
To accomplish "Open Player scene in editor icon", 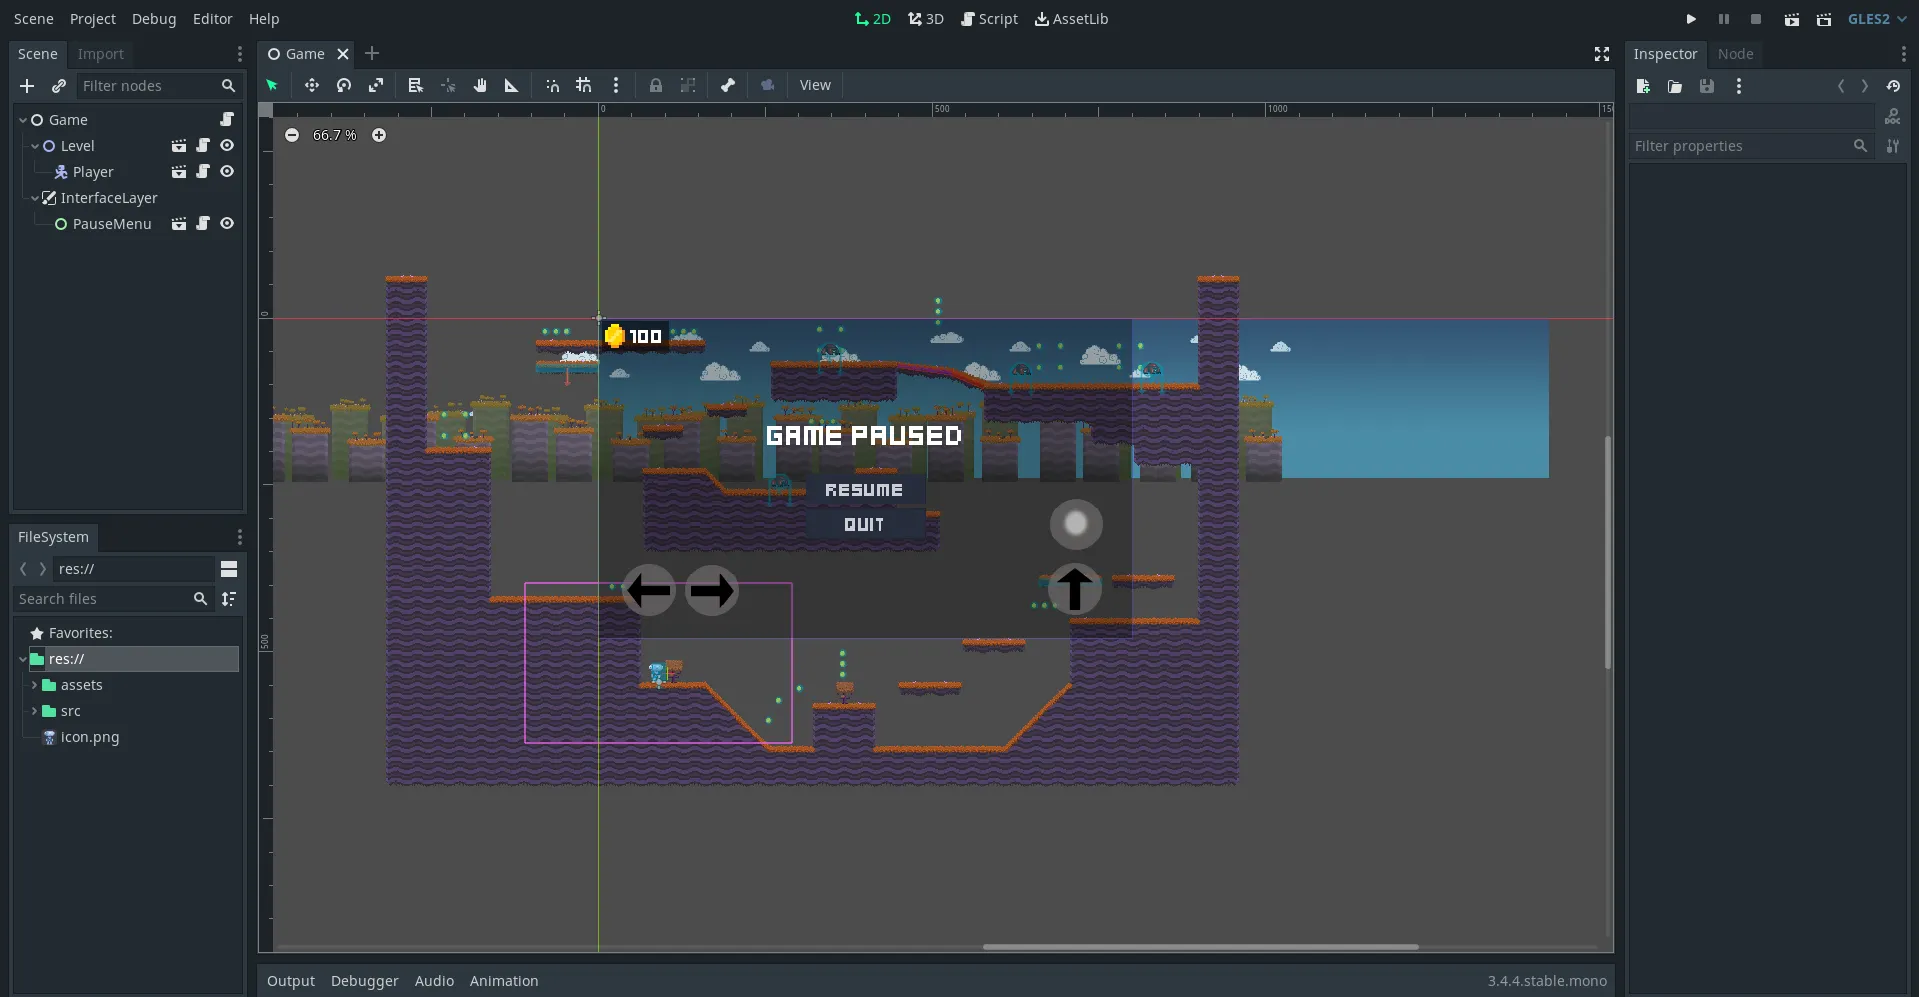I will point(179,172).
